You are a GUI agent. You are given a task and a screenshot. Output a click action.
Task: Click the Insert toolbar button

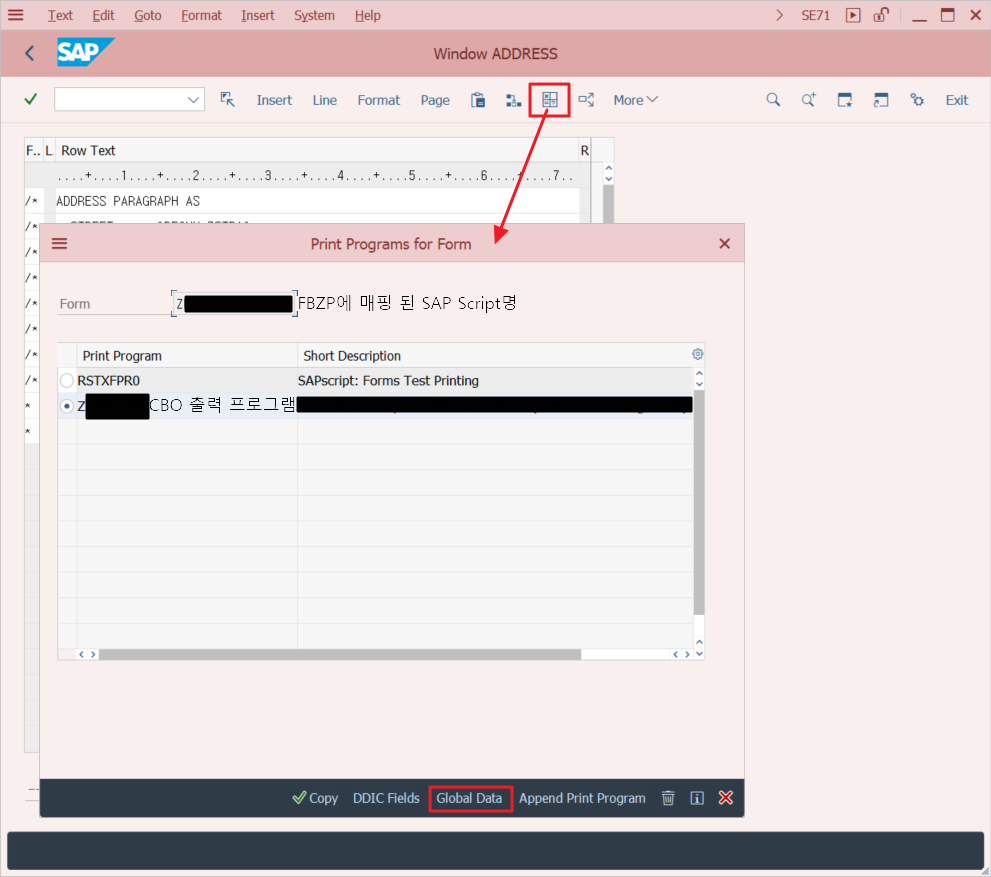pos(274,100)
